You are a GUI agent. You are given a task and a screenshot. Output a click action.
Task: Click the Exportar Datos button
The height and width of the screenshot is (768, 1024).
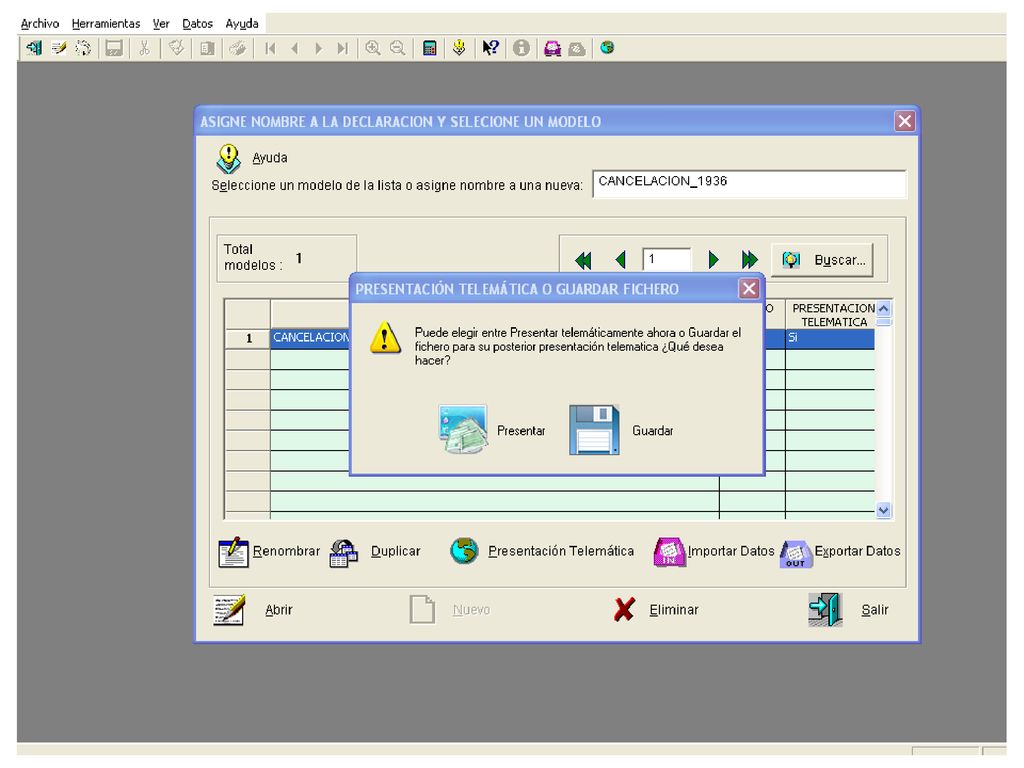840,552
